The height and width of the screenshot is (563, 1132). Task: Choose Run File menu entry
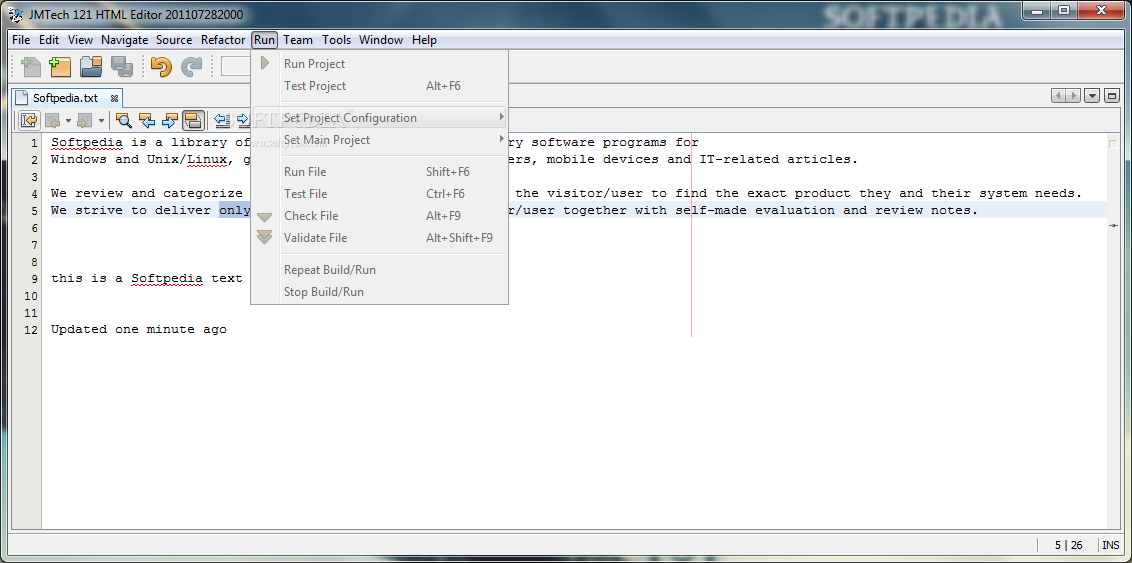coord(380,172)
